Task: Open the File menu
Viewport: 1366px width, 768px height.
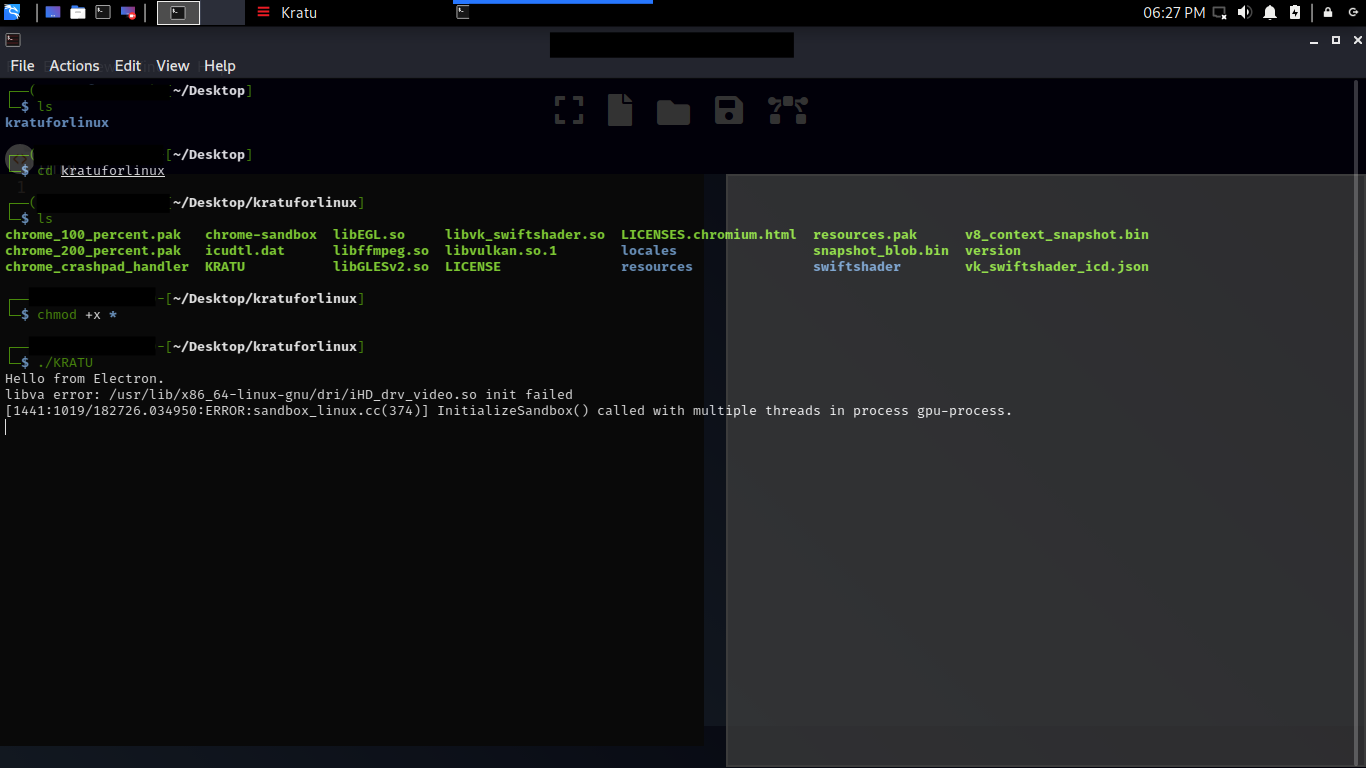Action: click(22, 66)
